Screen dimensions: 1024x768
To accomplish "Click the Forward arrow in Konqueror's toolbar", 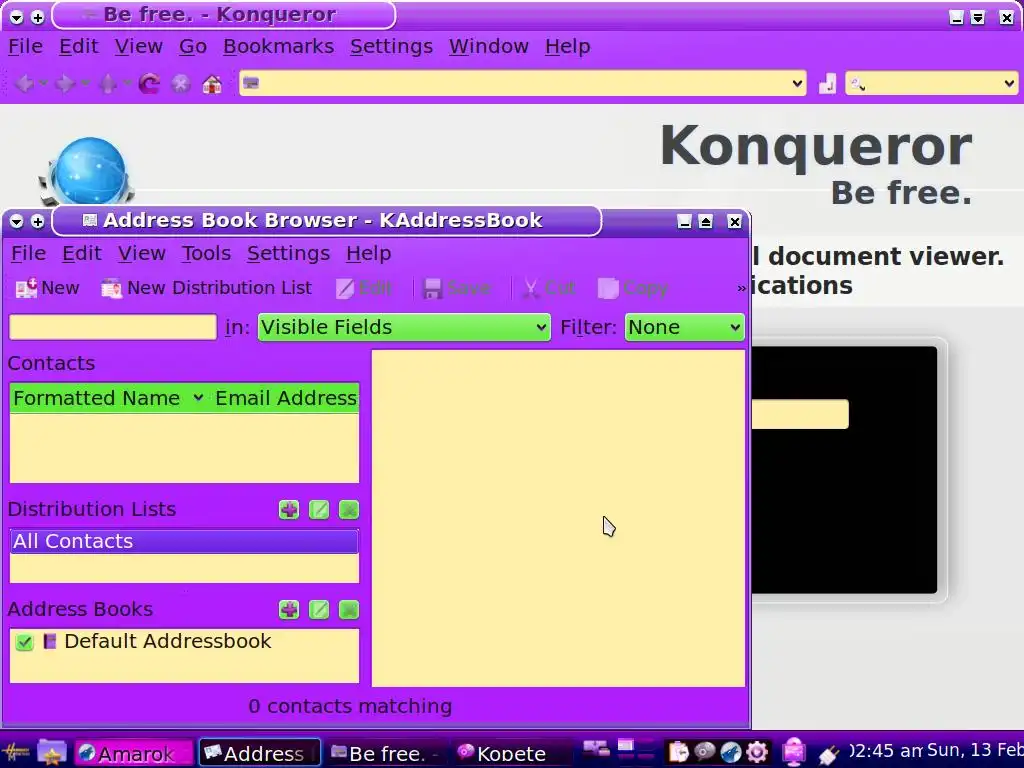I will click(x=65, y=84).
